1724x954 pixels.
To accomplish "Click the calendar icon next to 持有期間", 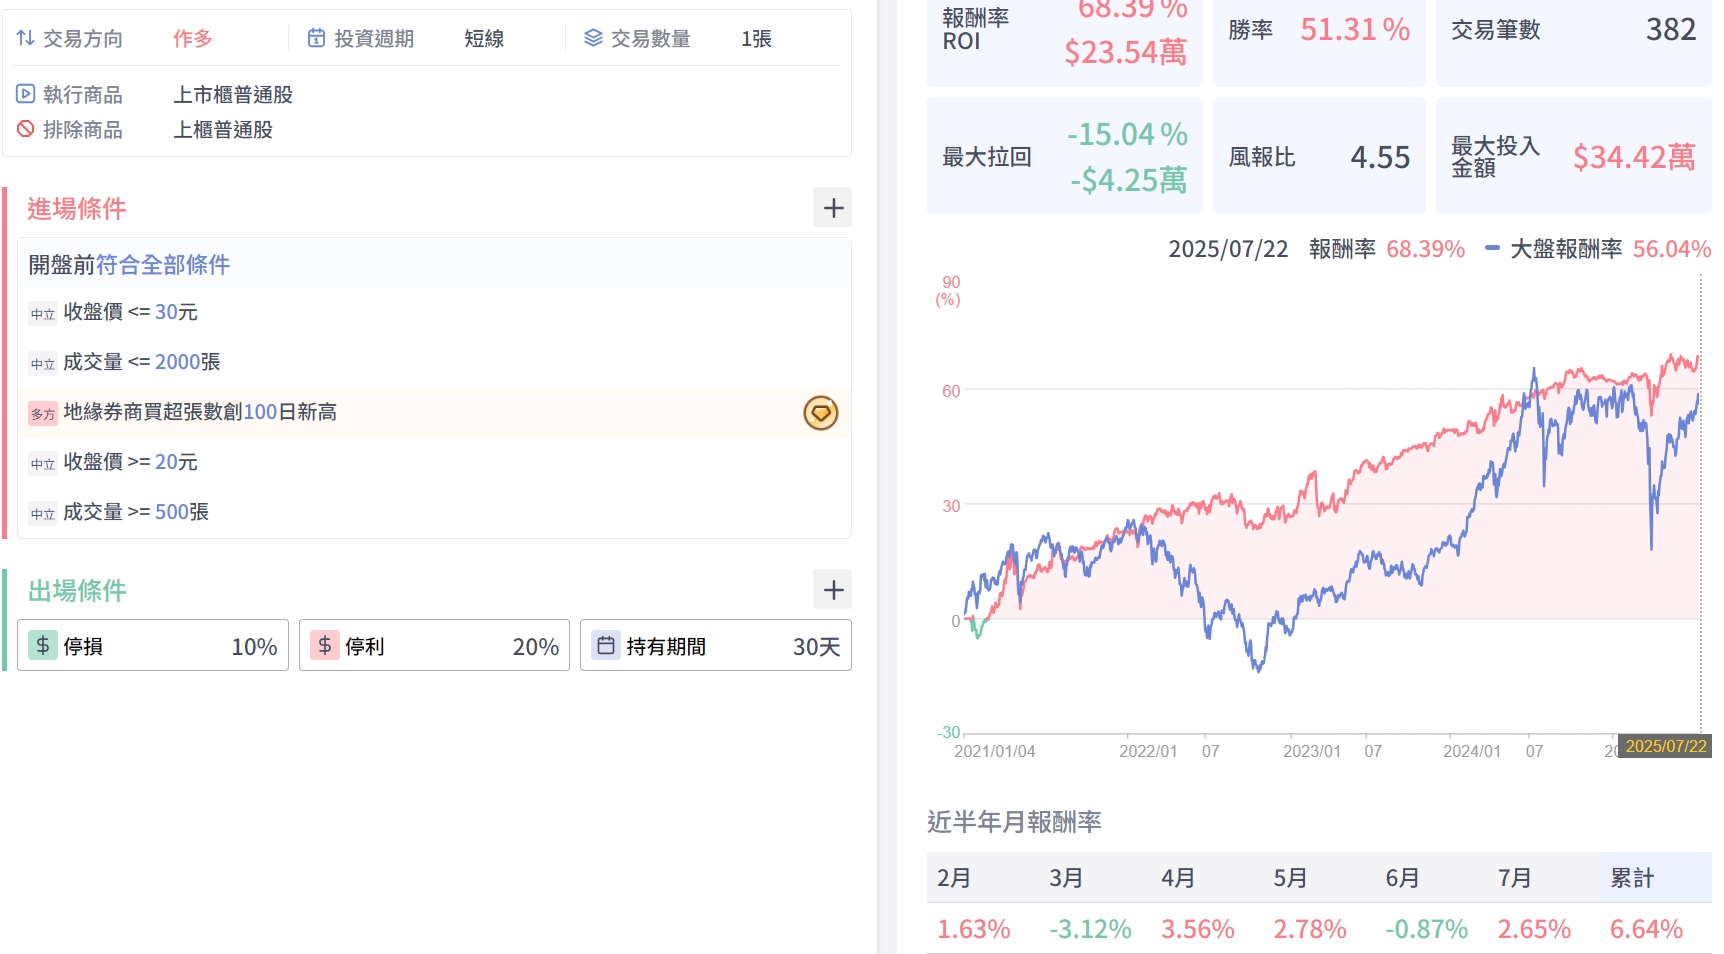I will [606, 646].
